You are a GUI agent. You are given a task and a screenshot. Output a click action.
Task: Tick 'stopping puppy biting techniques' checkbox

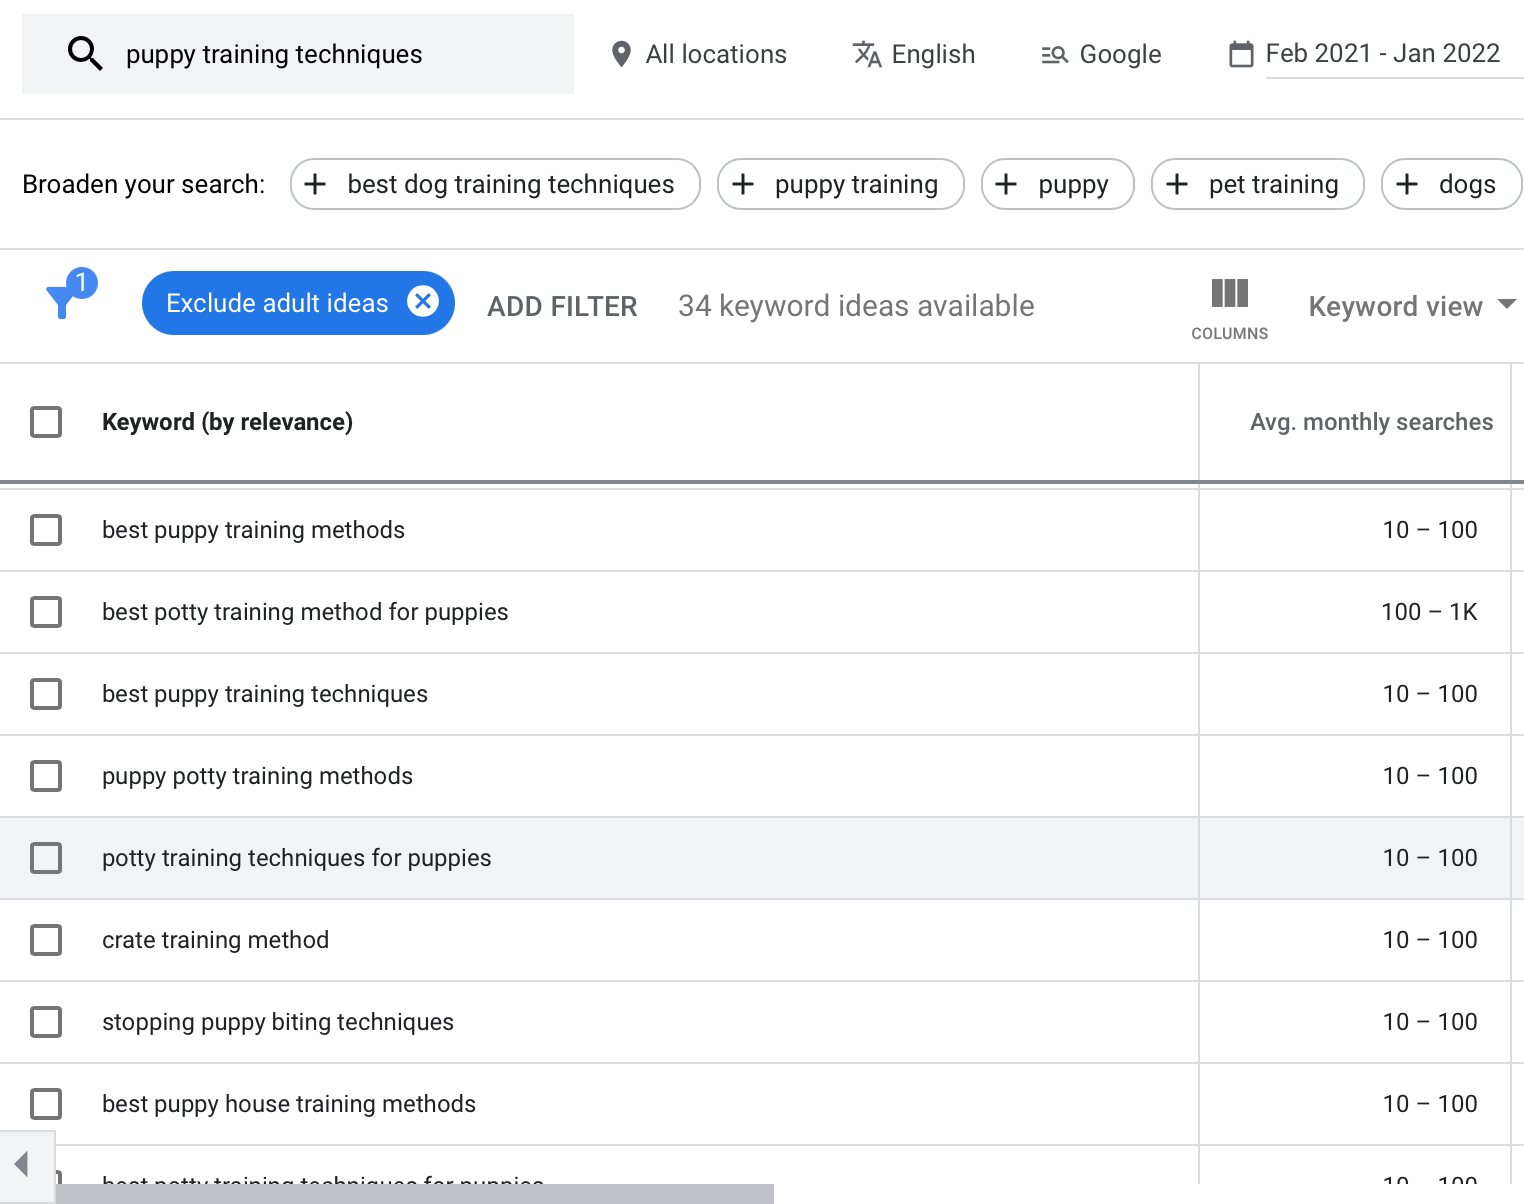46,1022
